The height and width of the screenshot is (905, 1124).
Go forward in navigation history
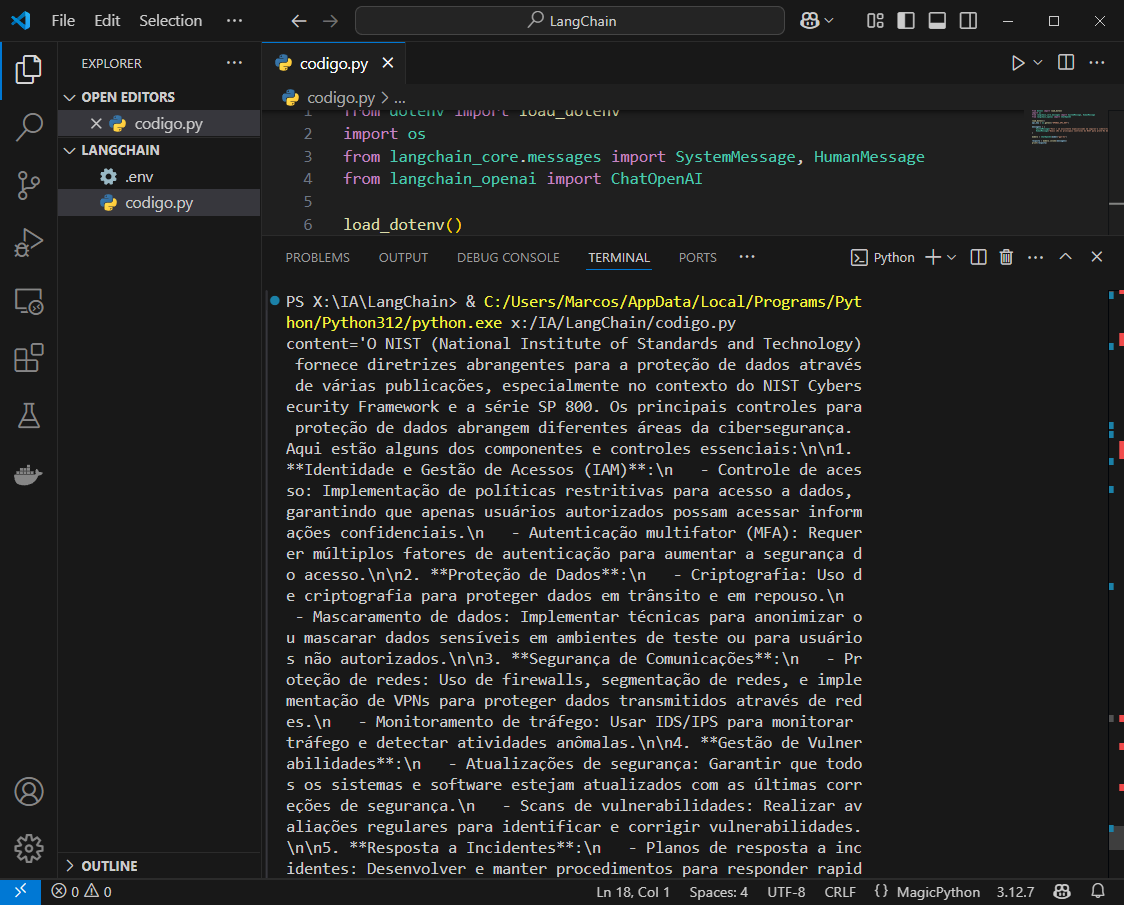tap(330, 21)
